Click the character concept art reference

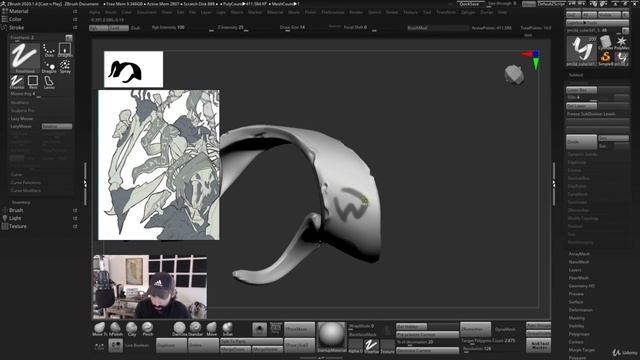click(x=159, y=165)
